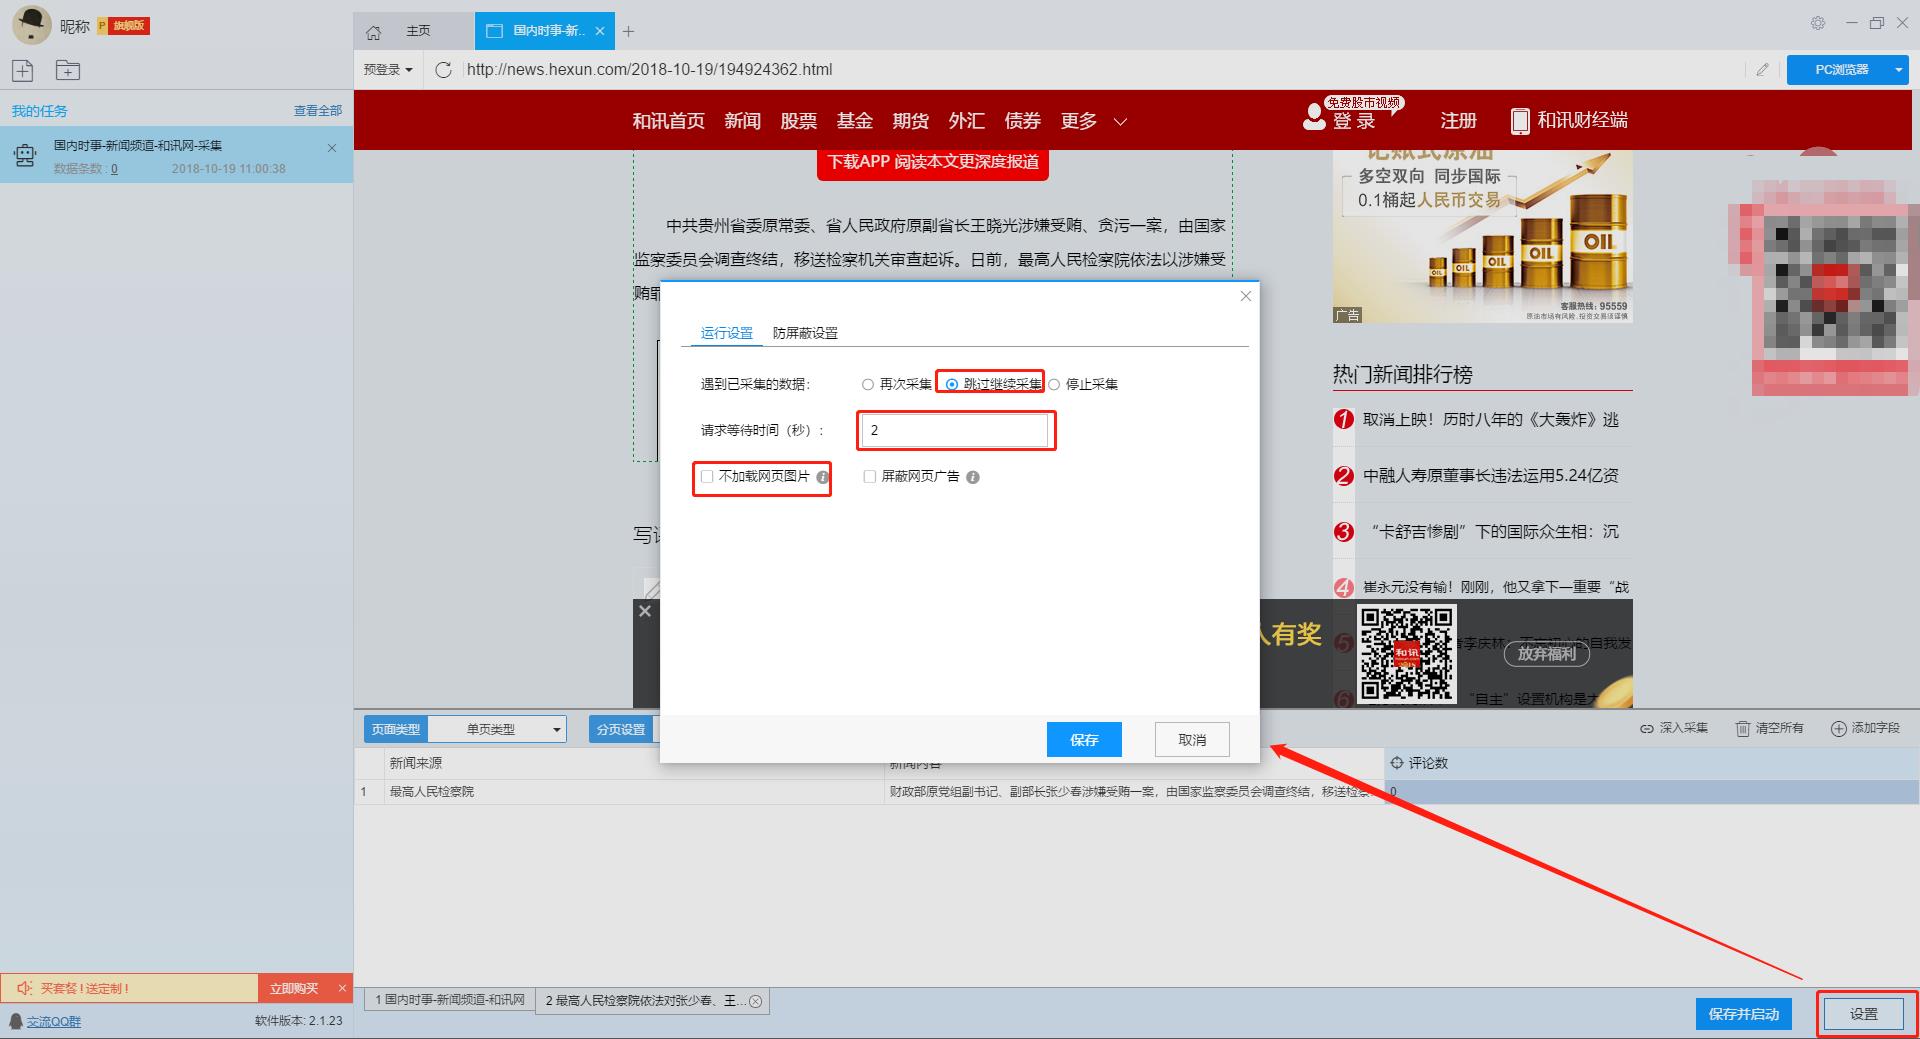
Task: Click info icon beside 不加载网页图片
Action: [x=822, y=478]
